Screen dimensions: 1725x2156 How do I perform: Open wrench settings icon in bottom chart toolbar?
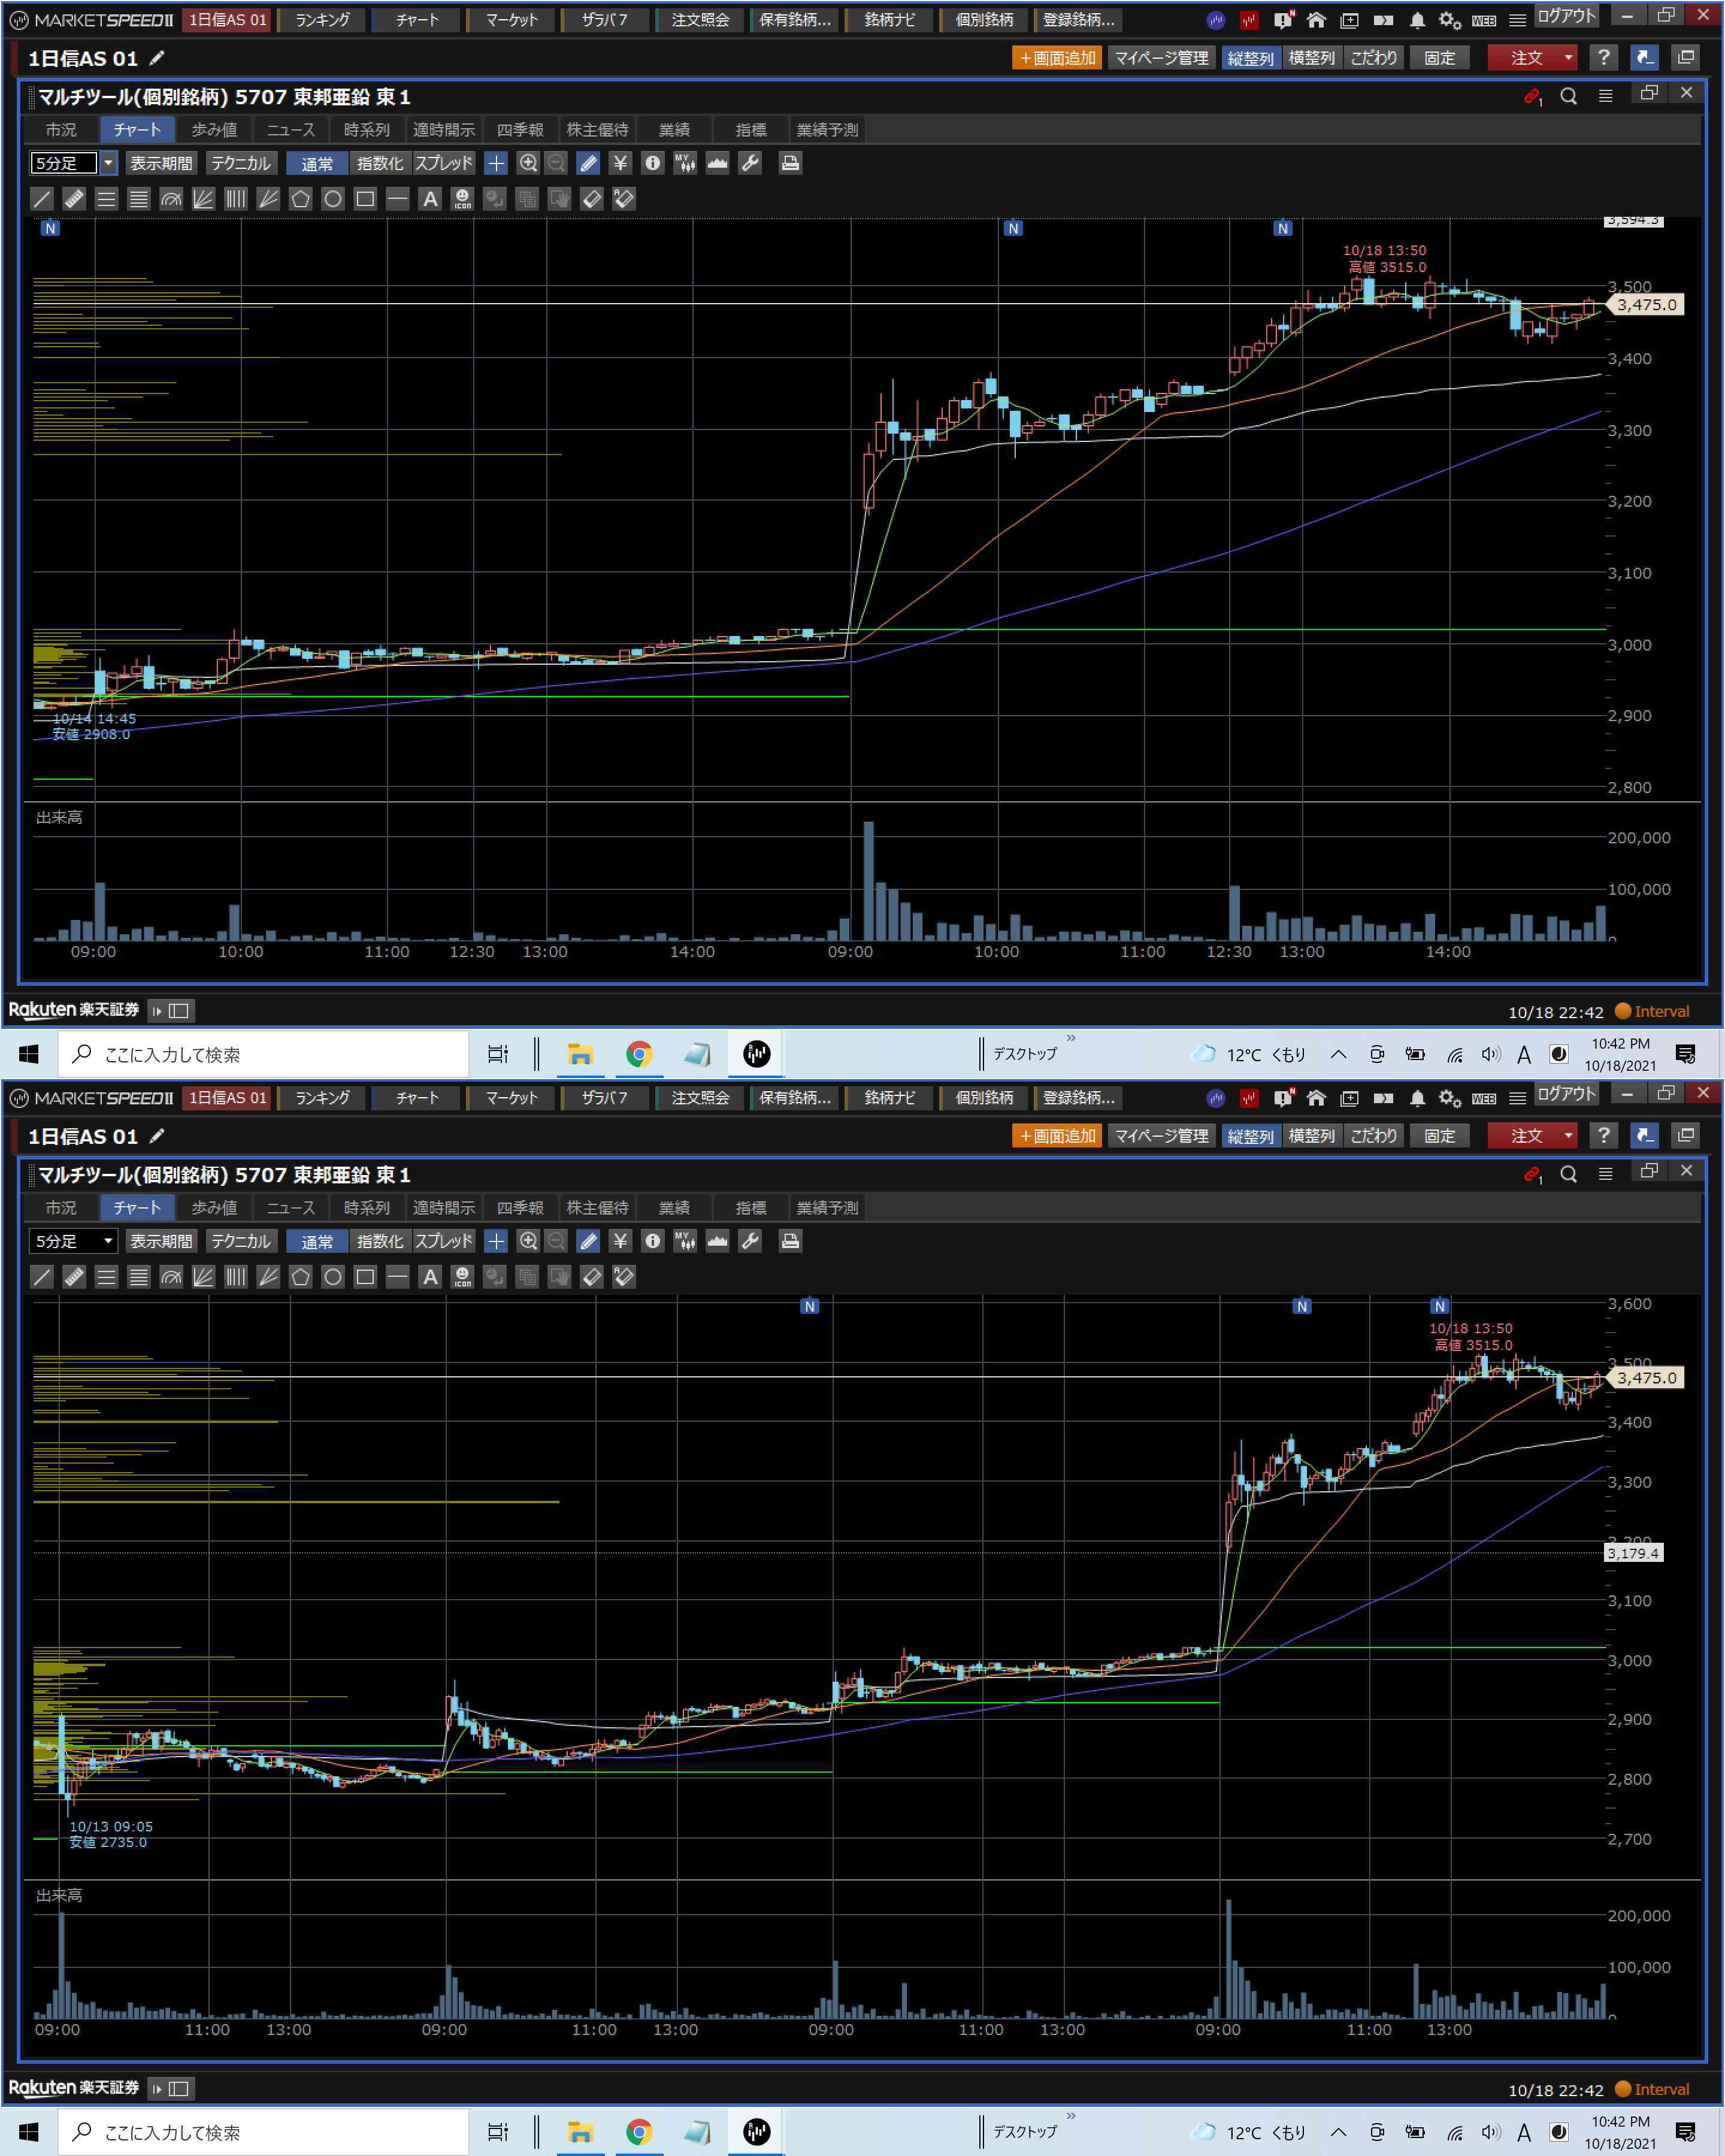pyautogui.click(x=750, y=1241)
